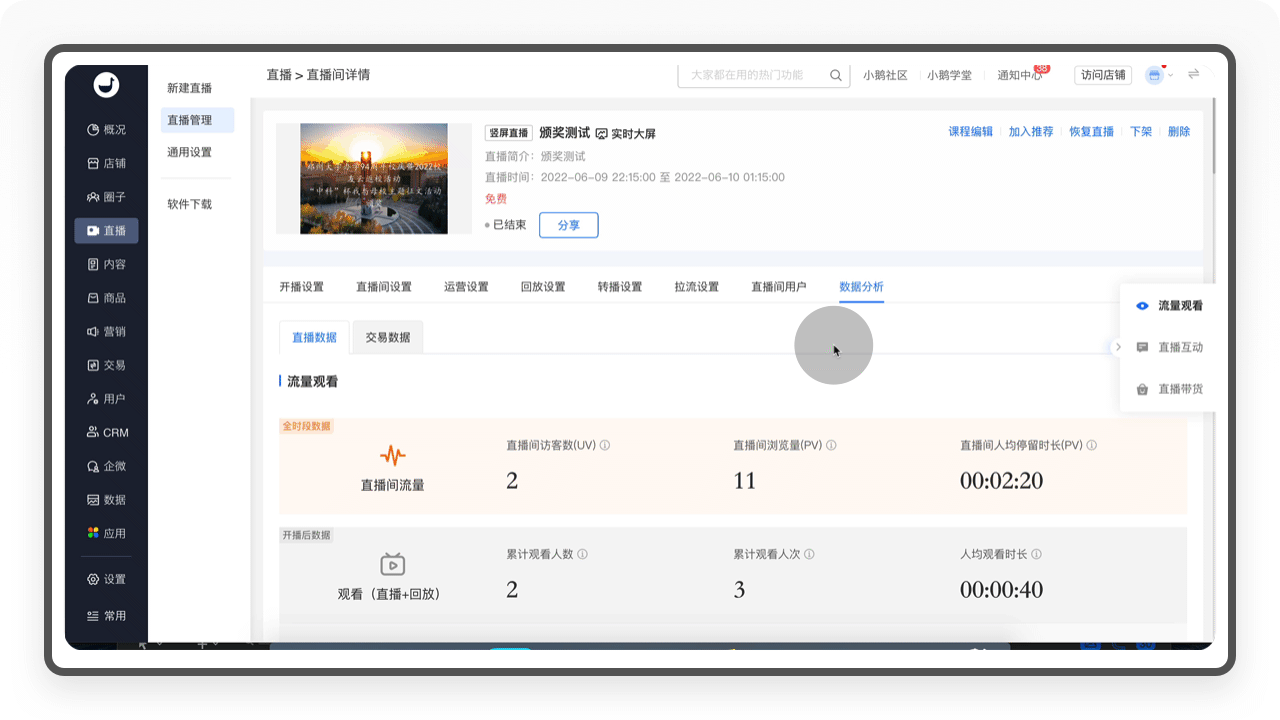Open 应用 apps in sidebar
This screenshot has width=1280, height=720.
pos(106,533)
